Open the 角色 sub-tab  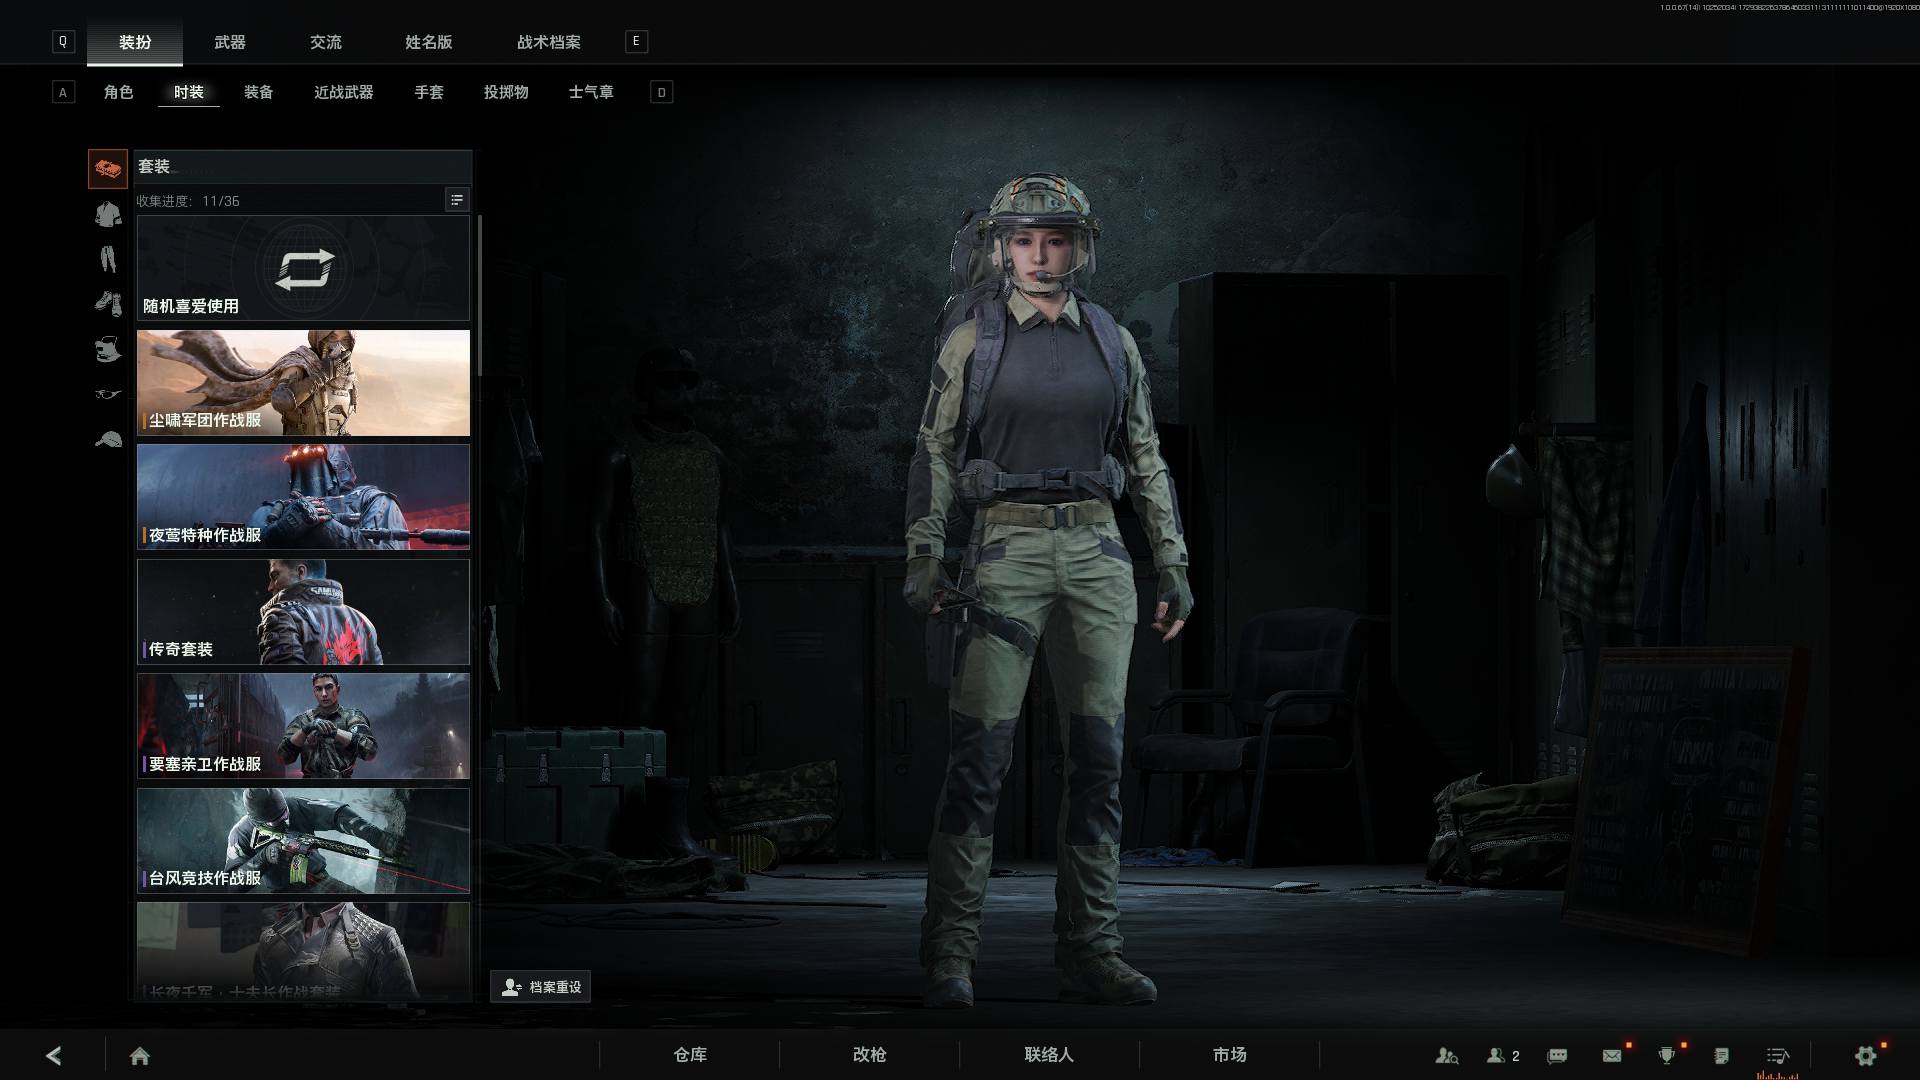(118, 92)
